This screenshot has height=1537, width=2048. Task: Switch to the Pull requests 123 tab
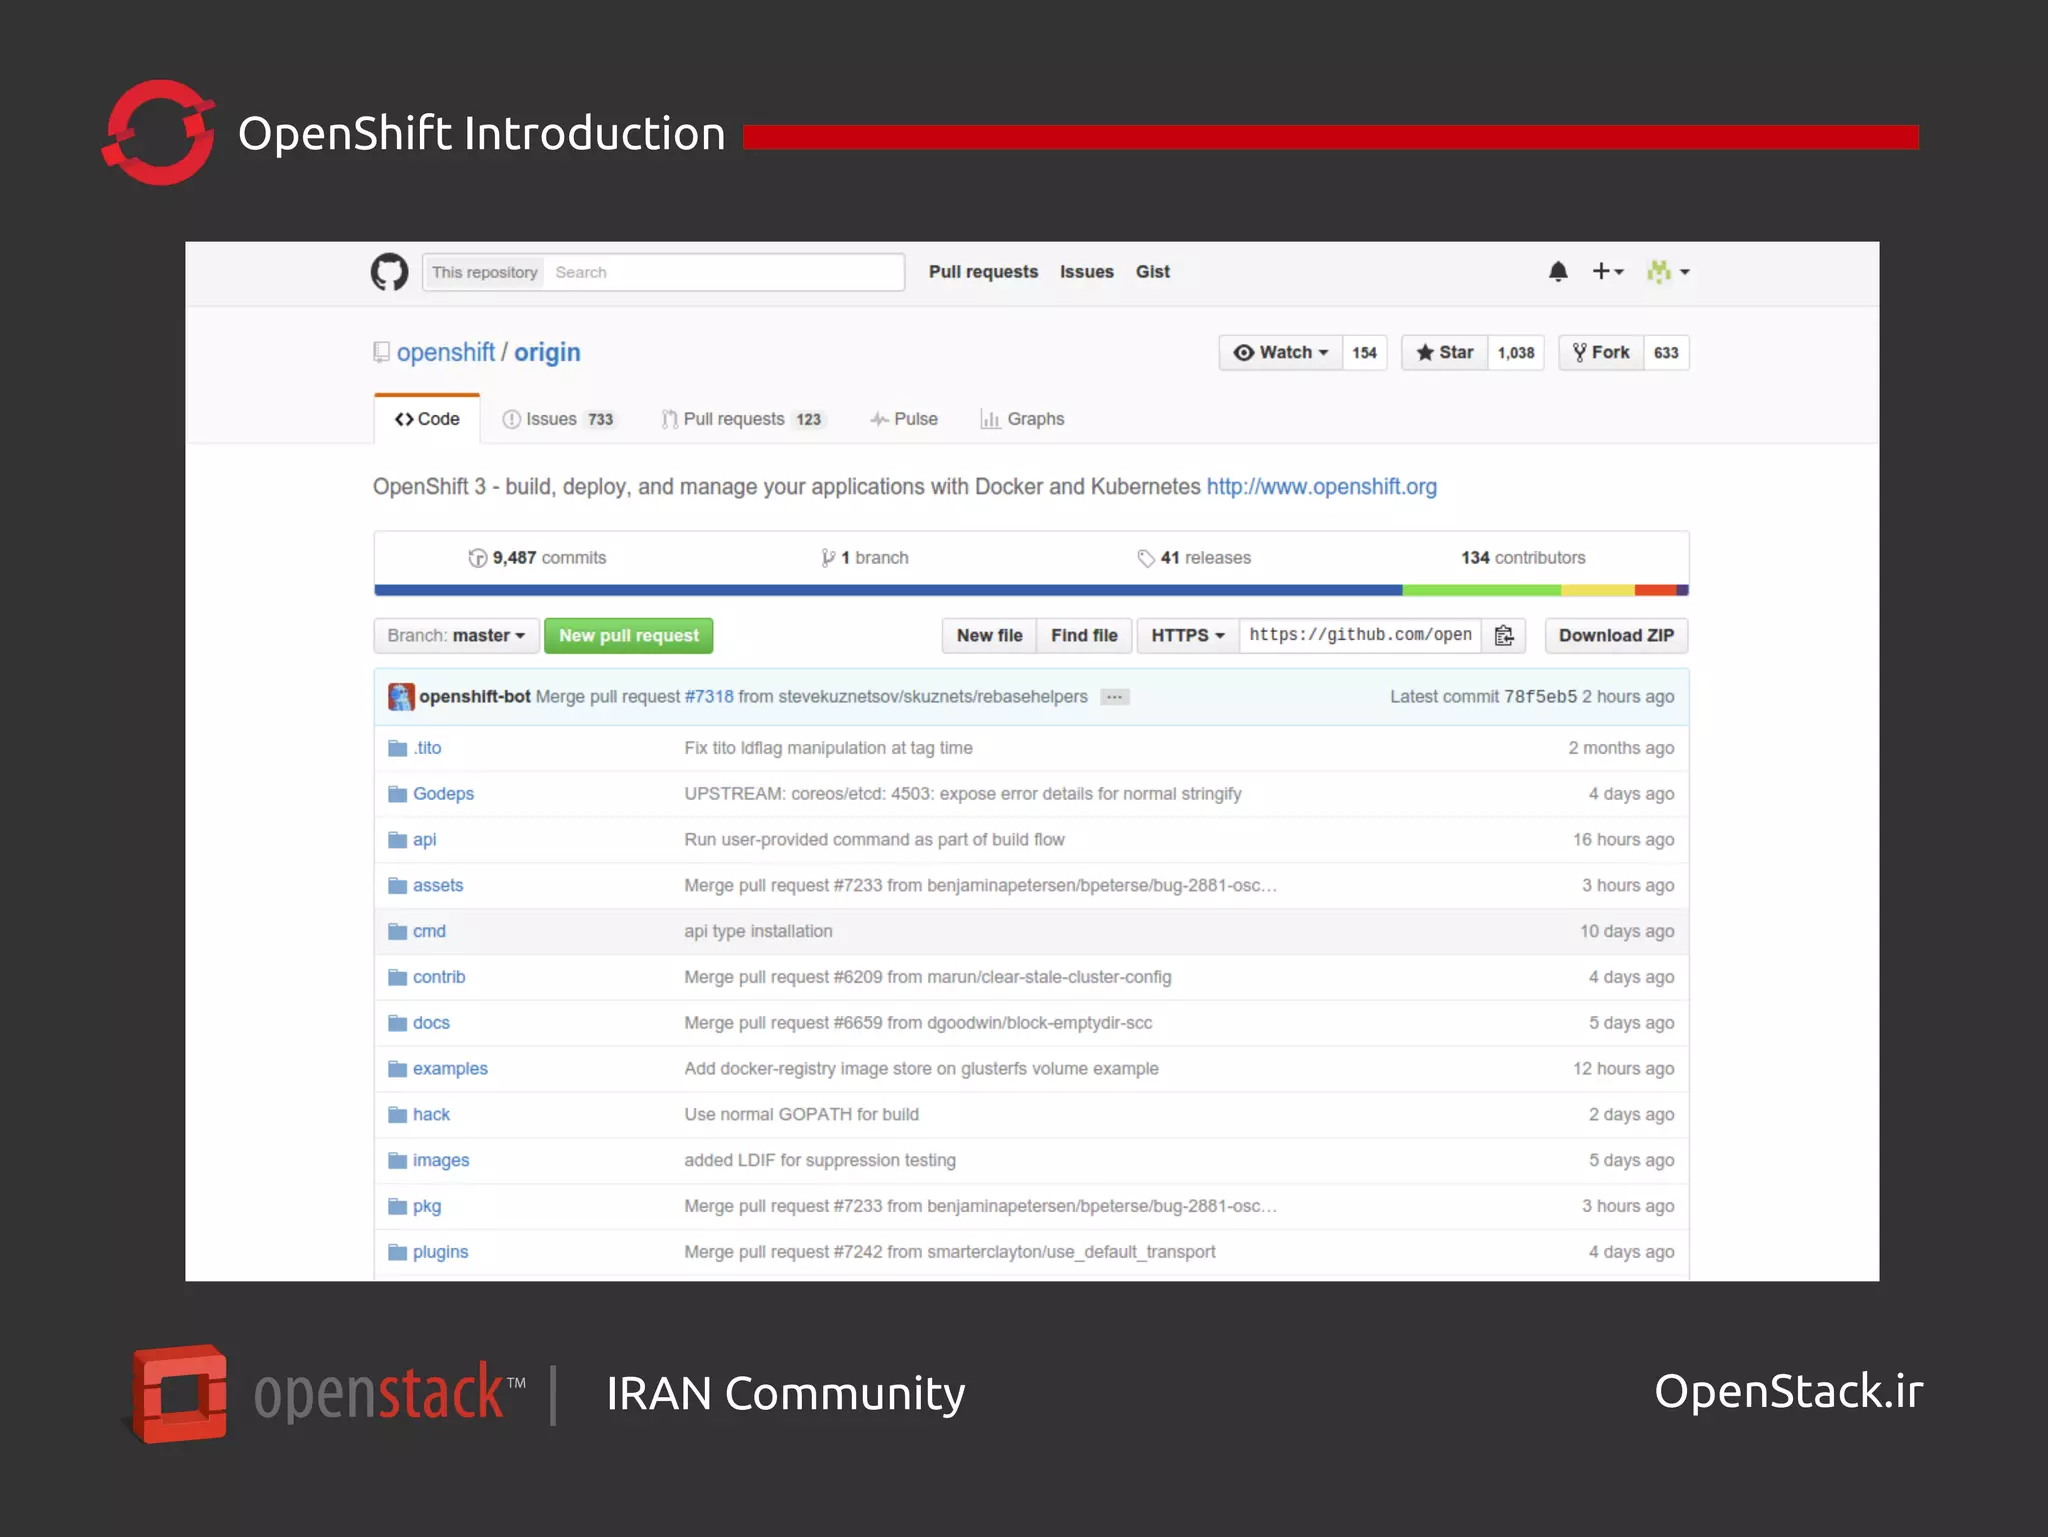(x=743, y=419)
